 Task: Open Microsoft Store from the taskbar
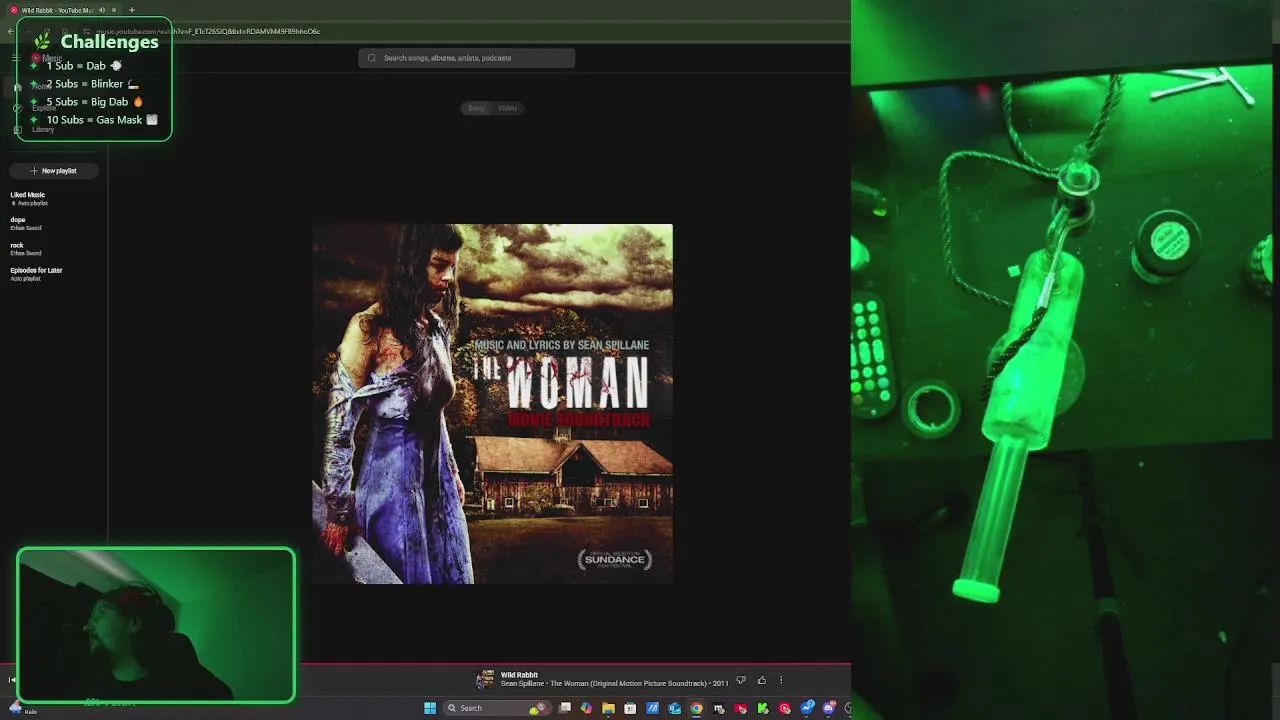point(630,708)
